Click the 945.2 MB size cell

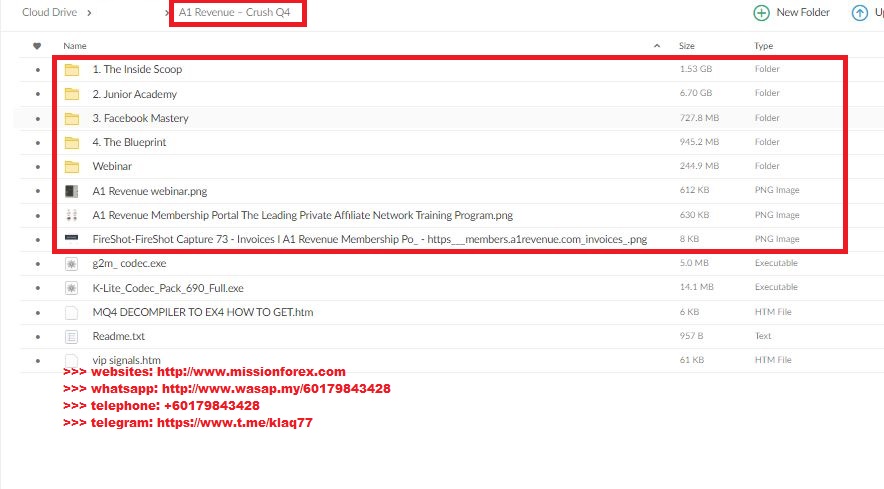point(699,142)
